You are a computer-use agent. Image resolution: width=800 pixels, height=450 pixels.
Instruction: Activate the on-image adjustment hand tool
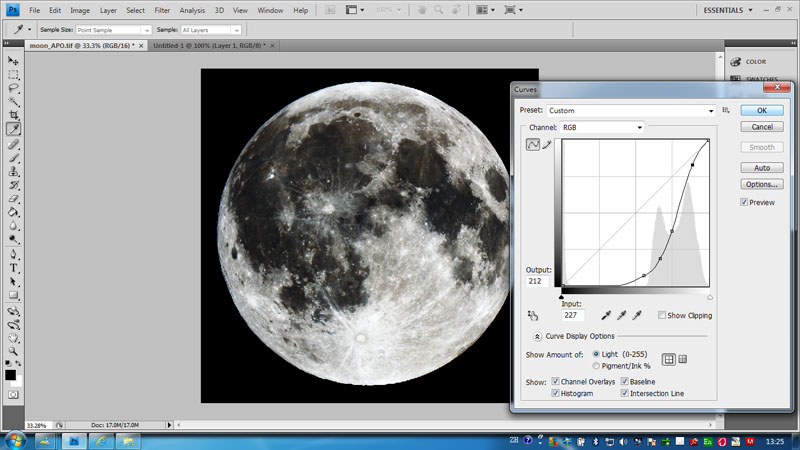(531, 315)
